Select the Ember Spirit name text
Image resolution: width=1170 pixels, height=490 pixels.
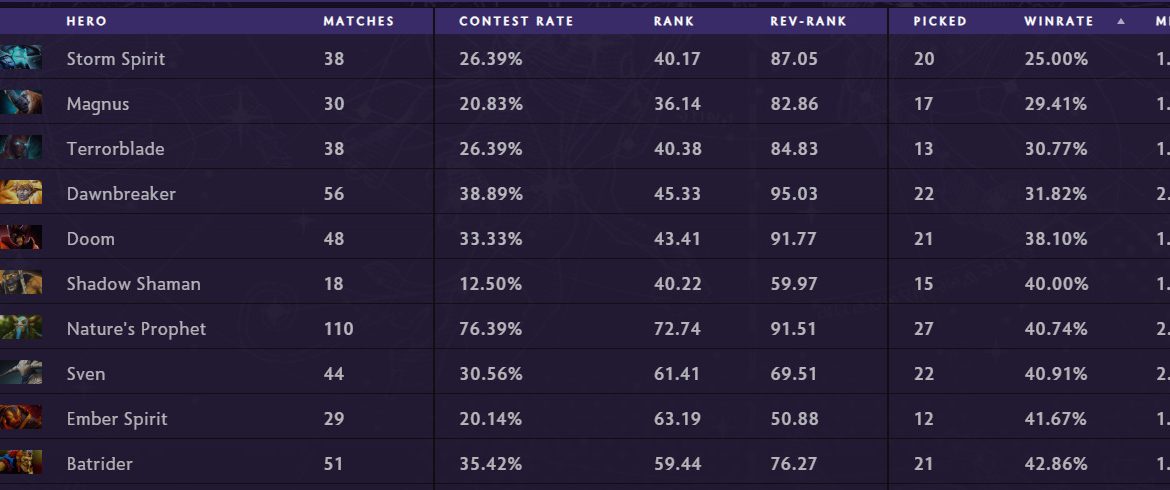click(117, 419)
